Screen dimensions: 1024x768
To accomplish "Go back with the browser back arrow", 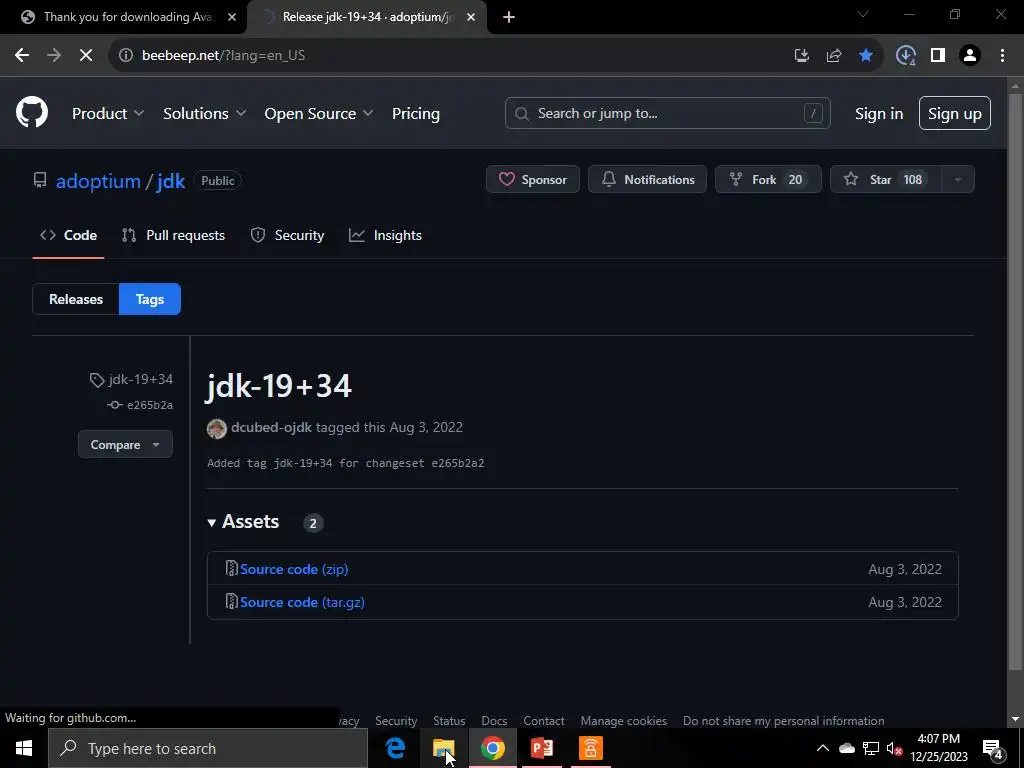I will (x=22, y=56).
